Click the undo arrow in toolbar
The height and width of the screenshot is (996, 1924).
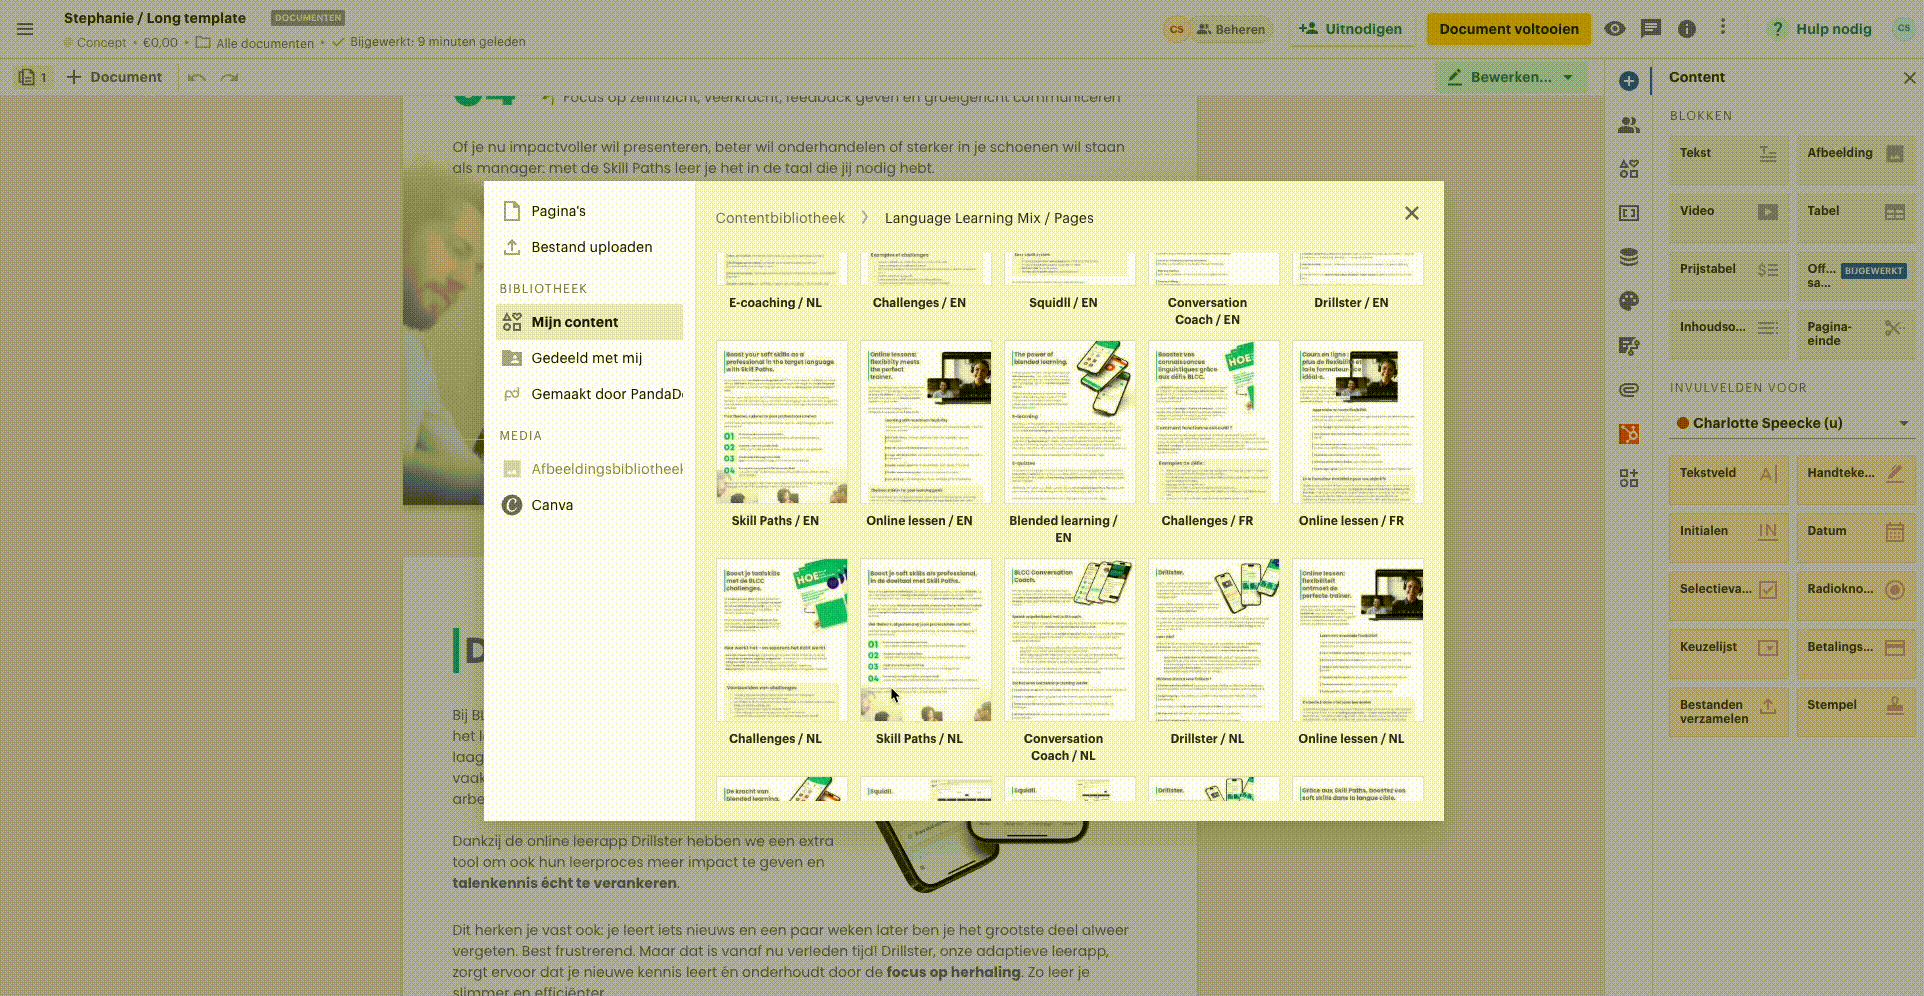pos(197,77)
